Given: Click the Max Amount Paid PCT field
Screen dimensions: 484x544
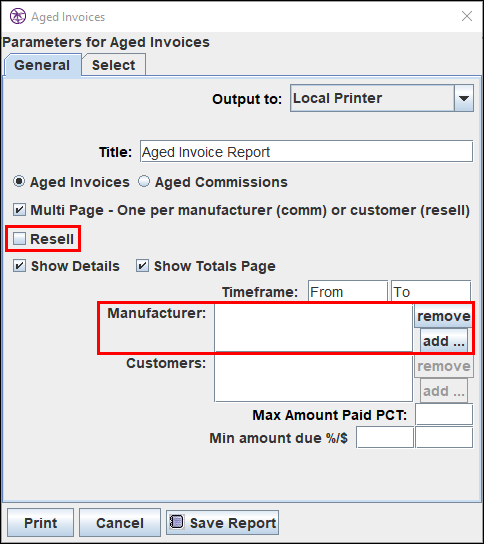Looking at the screenshot, I should coord(444,414).
